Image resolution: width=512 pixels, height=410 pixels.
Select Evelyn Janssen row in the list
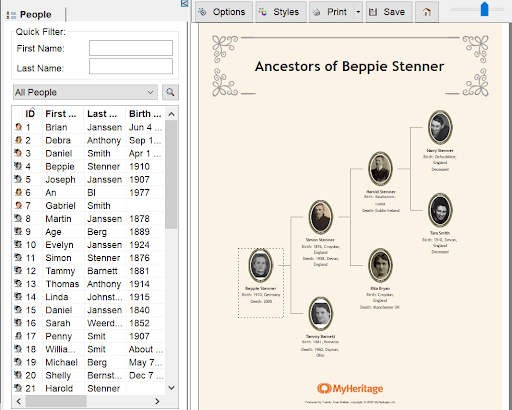pos(89,245)
